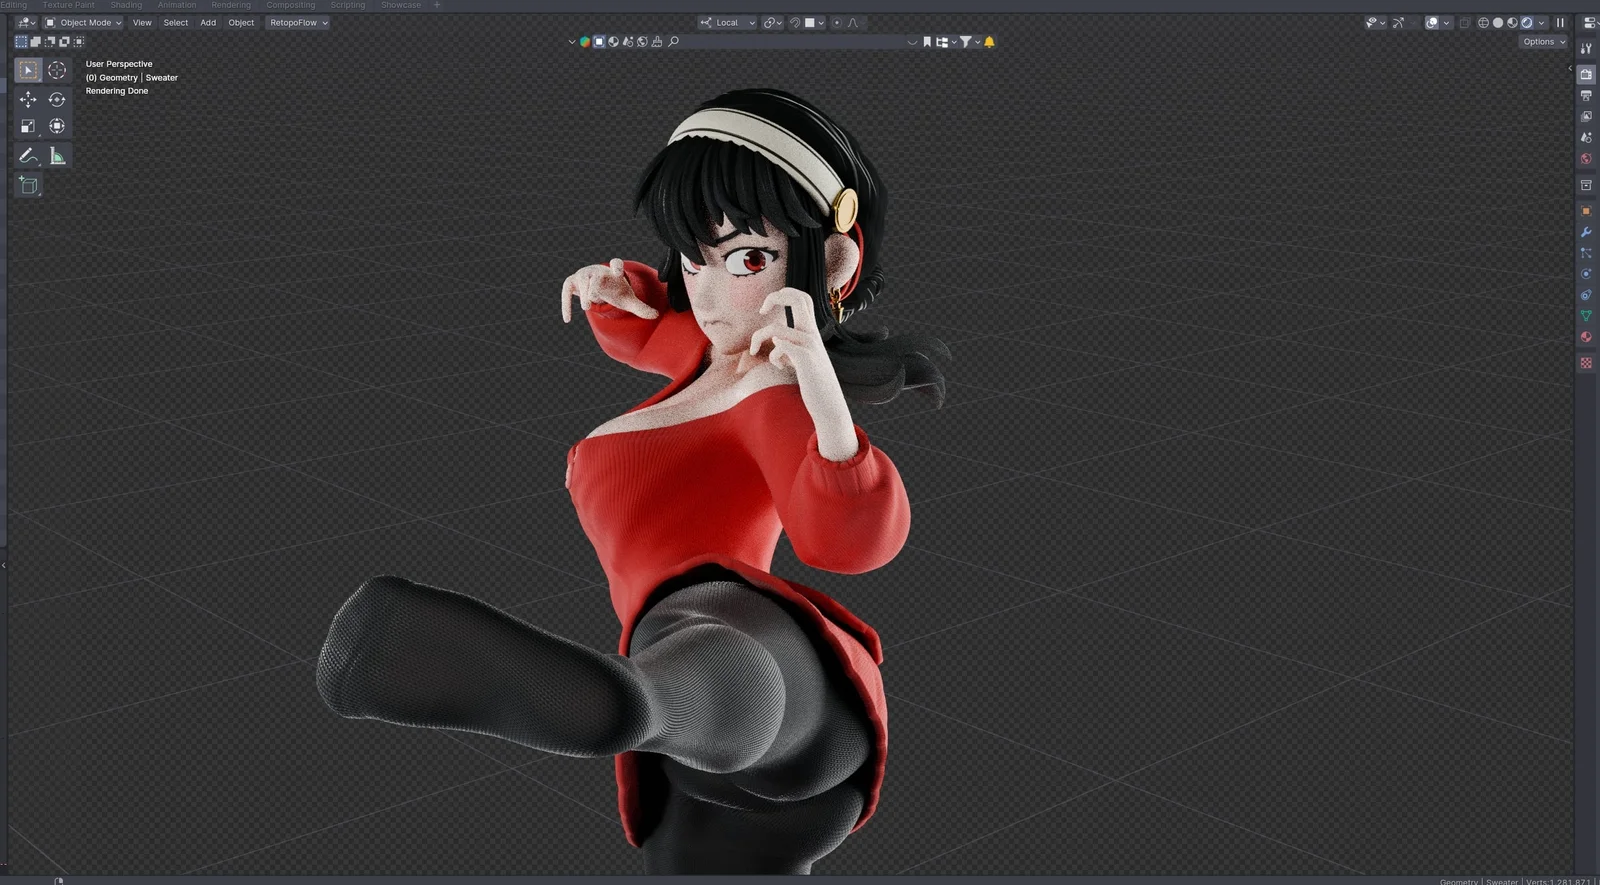Switch to the Shading workspace tab
The width and height of the screenshot is (1600, 885).
126,5
